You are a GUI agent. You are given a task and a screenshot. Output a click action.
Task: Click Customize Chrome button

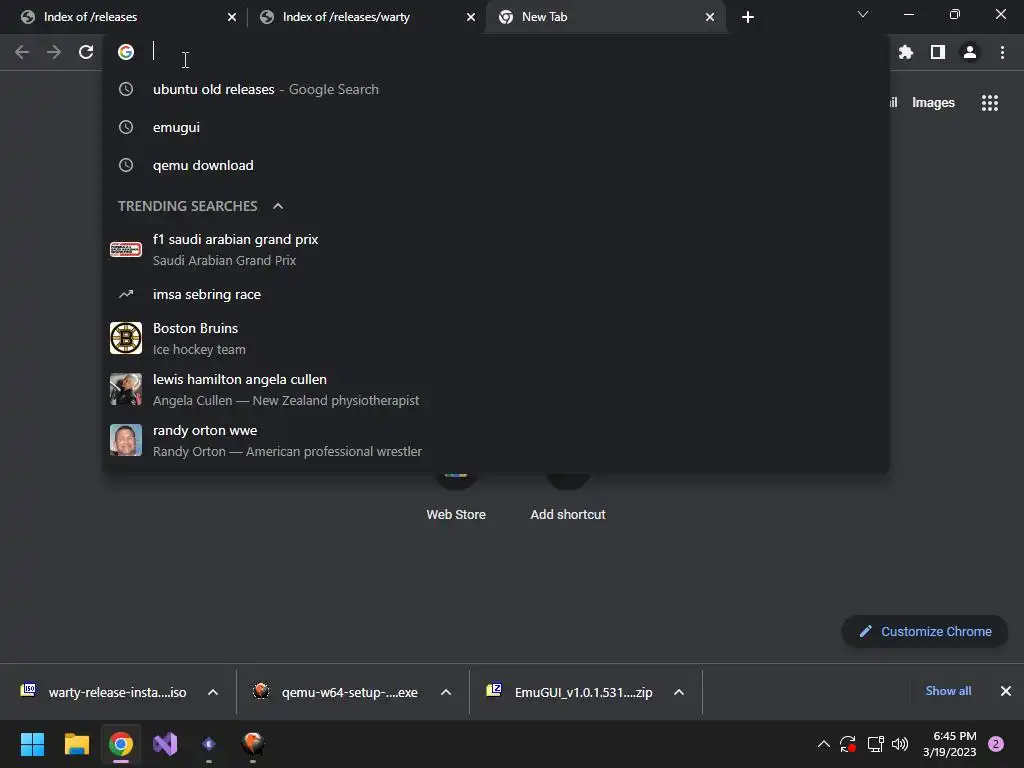[925, 632]
